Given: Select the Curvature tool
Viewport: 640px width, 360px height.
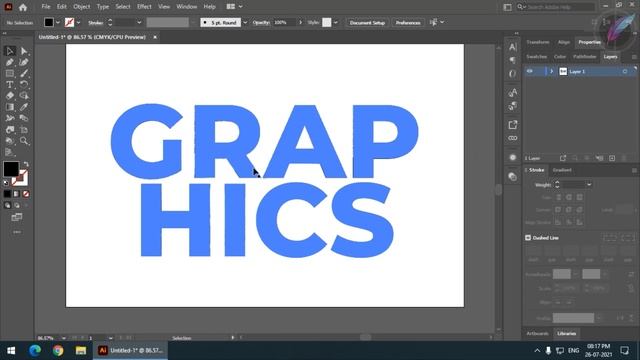Looking at the screenshot, I should pyautogui.click(x=24, y=62).
